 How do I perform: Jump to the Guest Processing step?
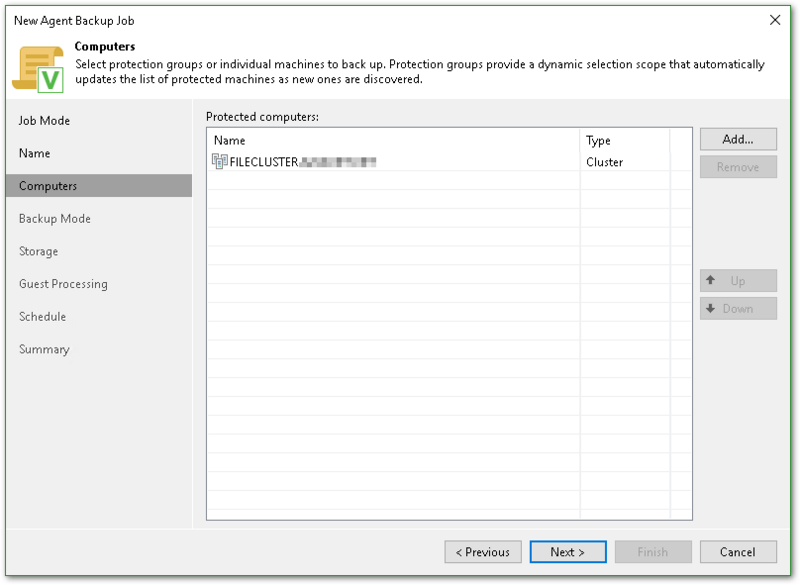point(63,284)
